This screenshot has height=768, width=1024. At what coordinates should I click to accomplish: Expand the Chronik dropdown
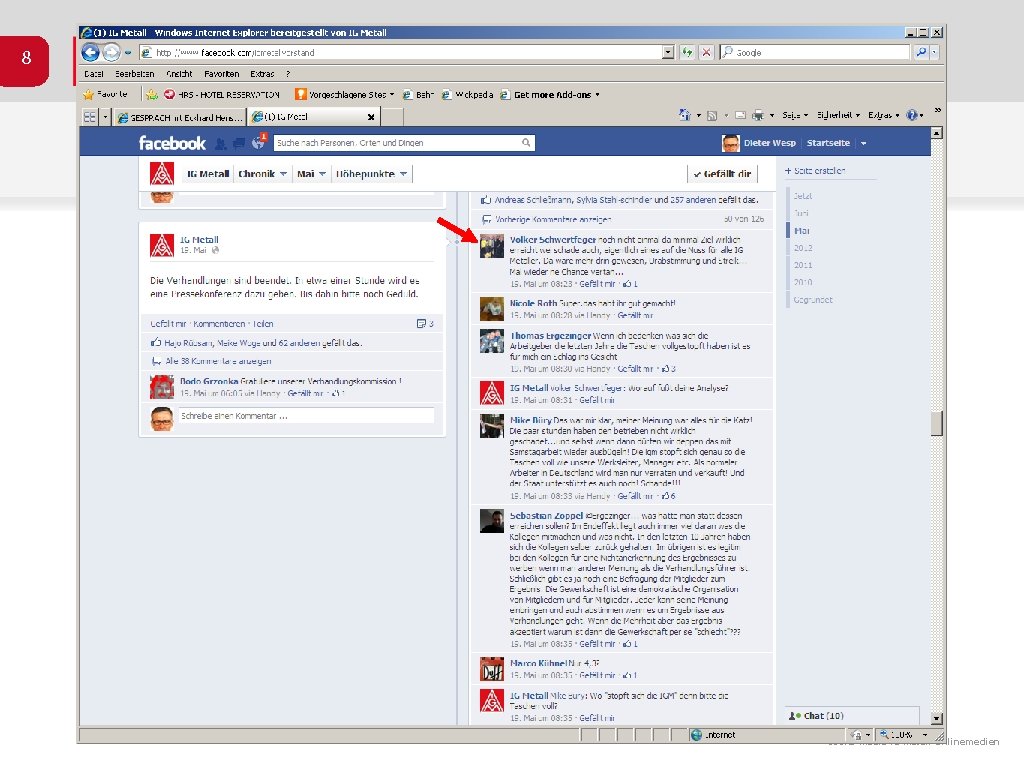click(x=263, y=174)
